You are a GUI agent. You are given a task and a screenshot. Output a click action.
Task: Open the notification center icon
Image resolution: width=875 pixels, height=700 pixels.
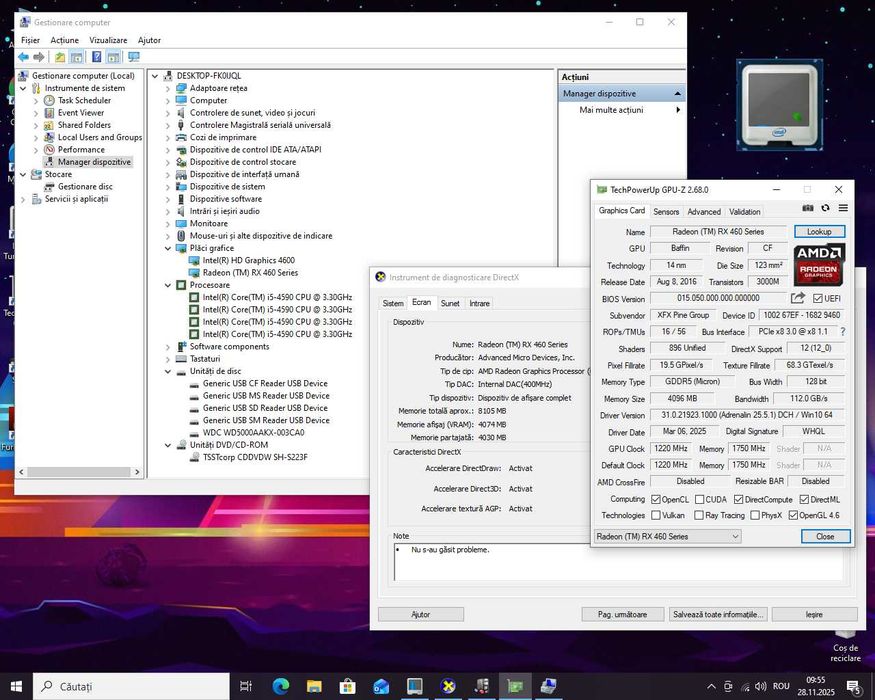(853, 686)
